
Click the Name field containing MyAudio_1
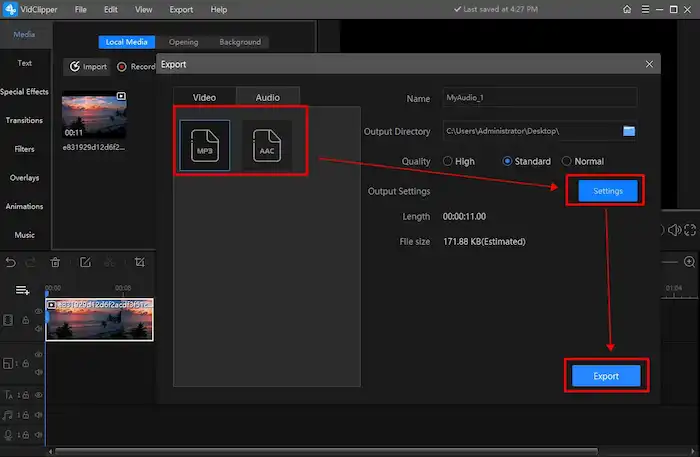click(540, 97)
